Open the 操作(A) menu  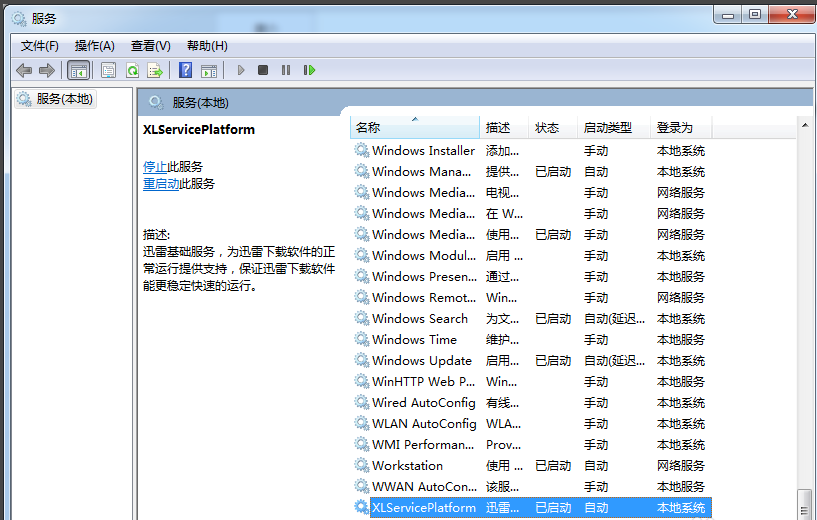click(x=94, y=46)
